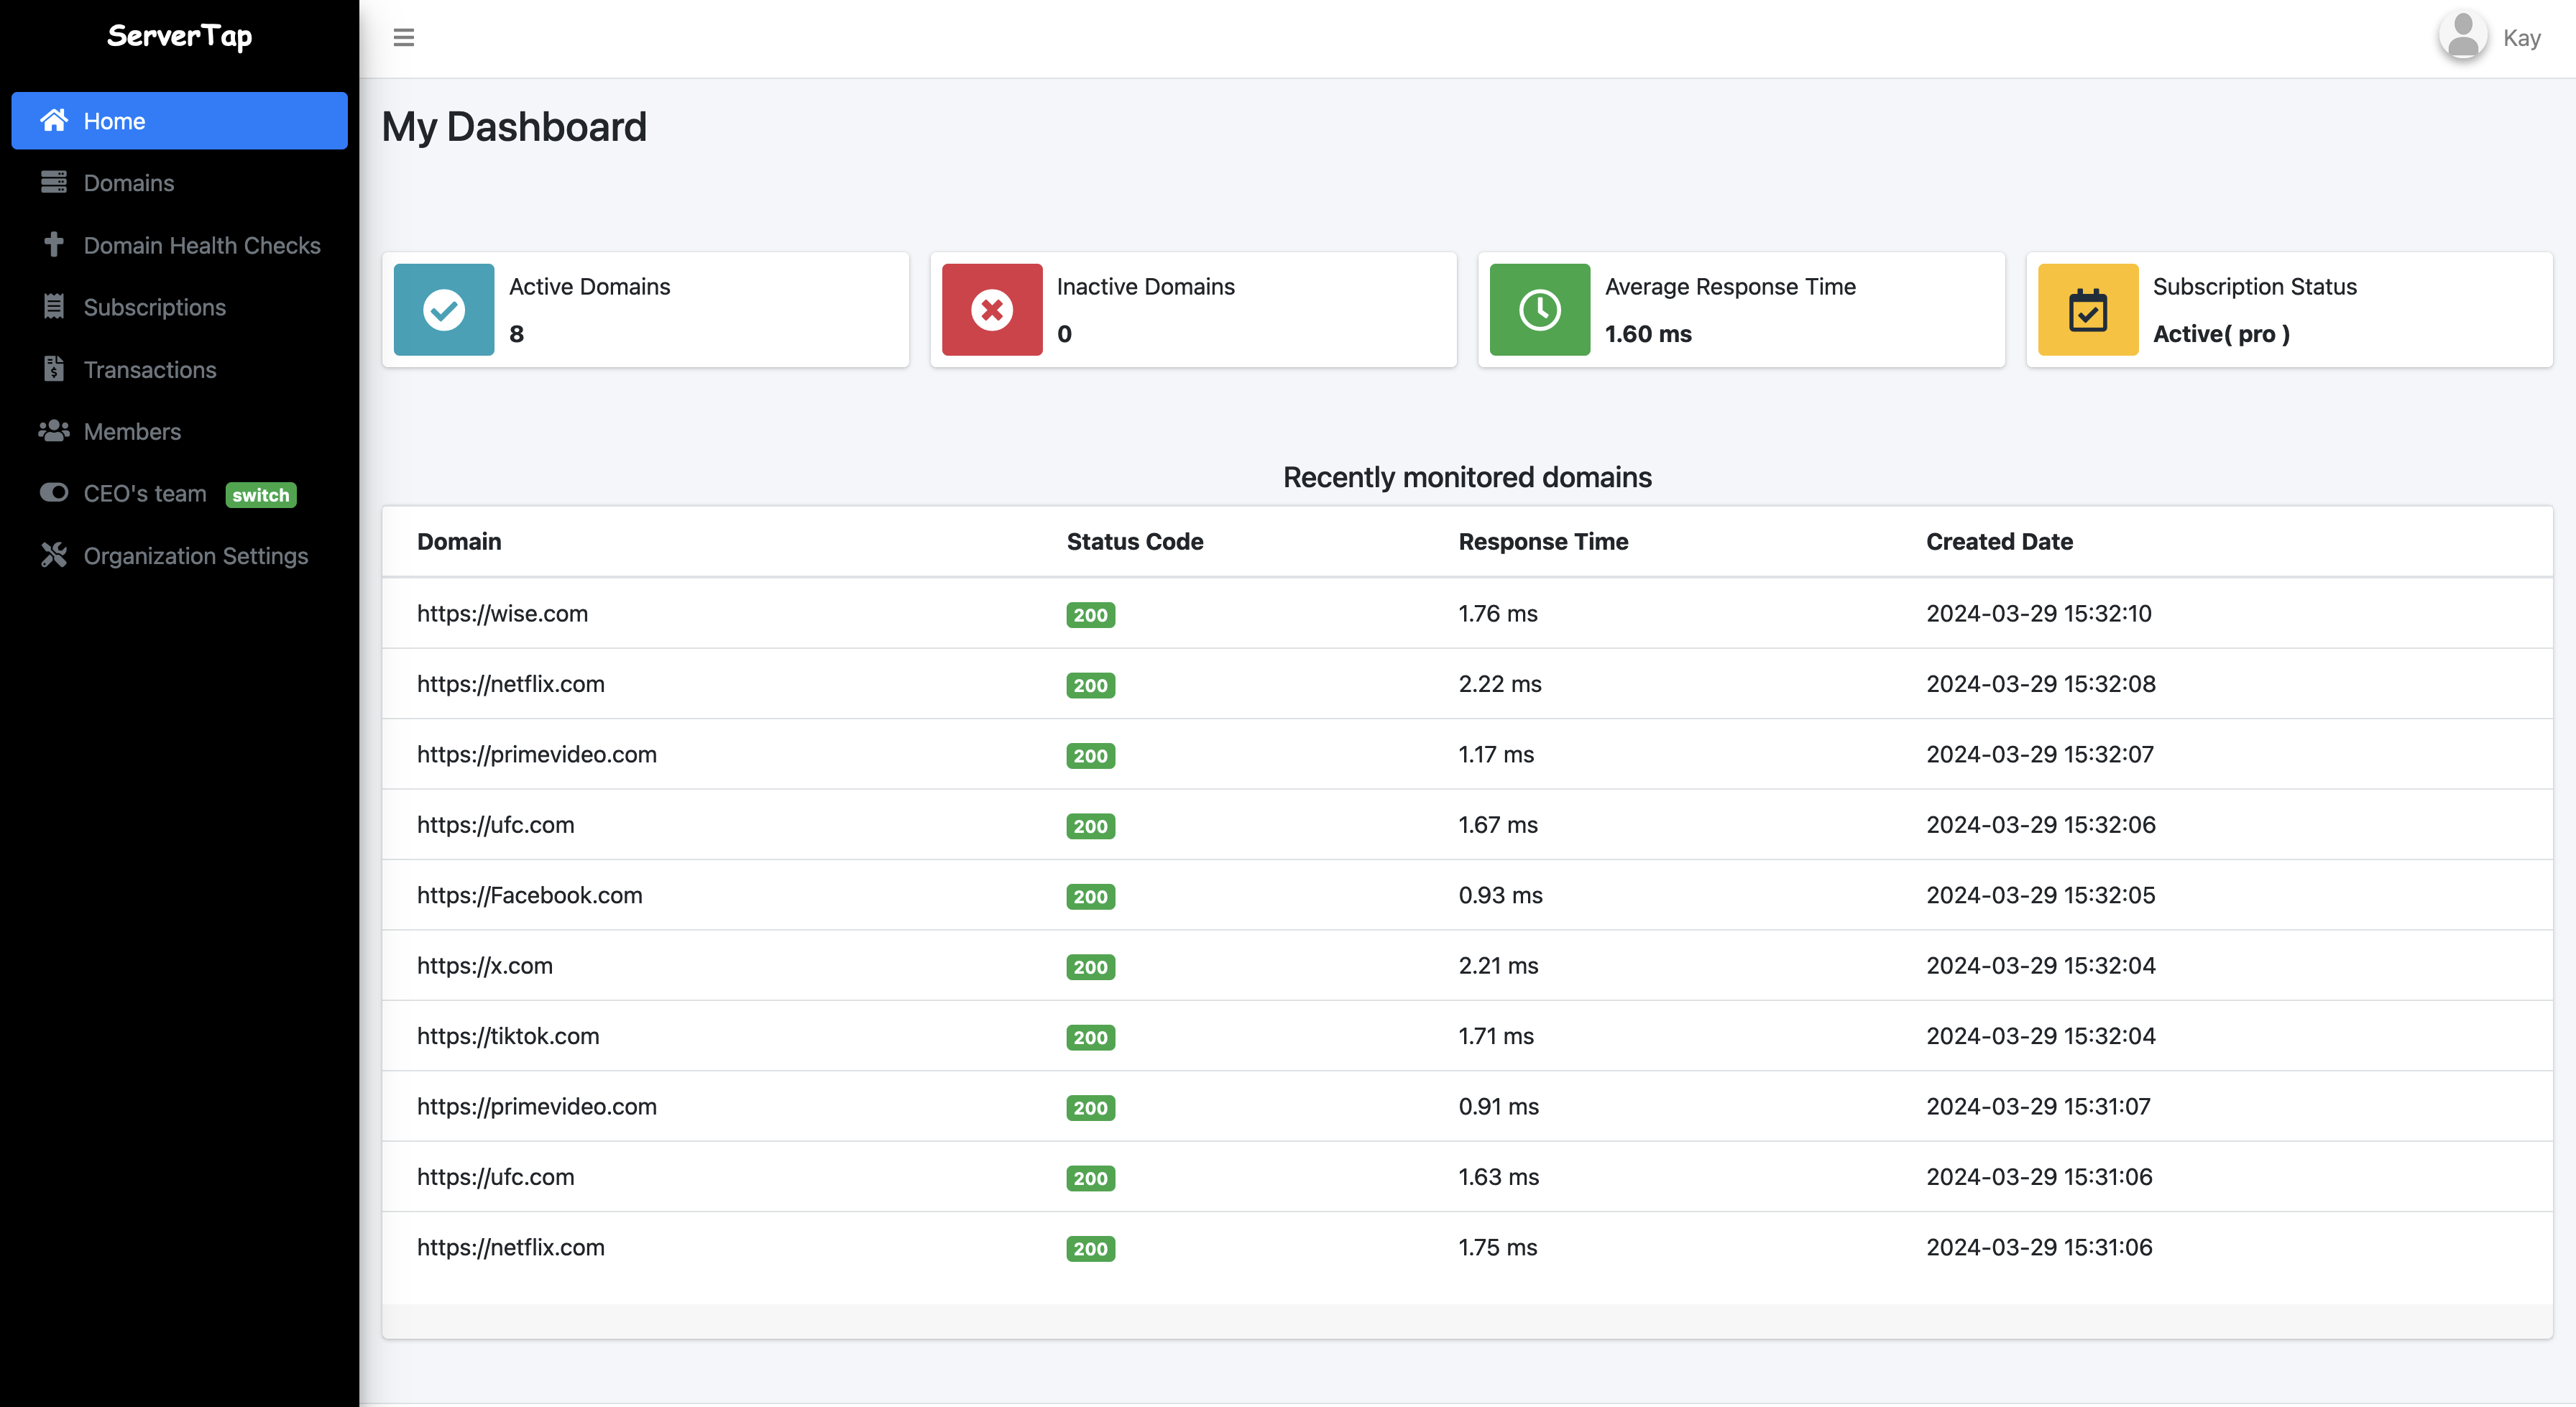Click the 200 badge in Facebook.com row
Image resolution: width=2576 pixels, height=1407 pixels.
point(1090,897)
